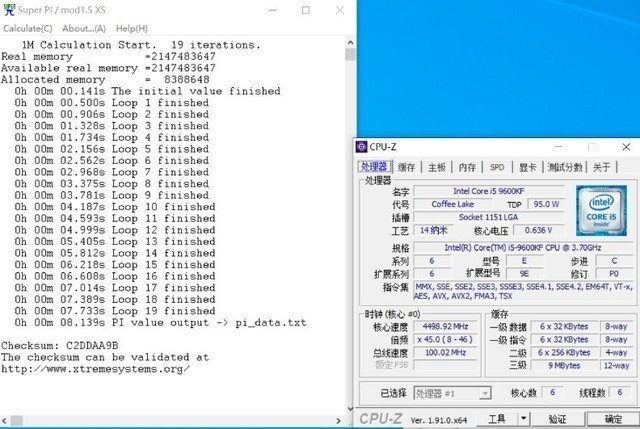Click the revision field showing P0
Image resolution: width=640 pixels, height=429 pixels.
pos(614,274)
